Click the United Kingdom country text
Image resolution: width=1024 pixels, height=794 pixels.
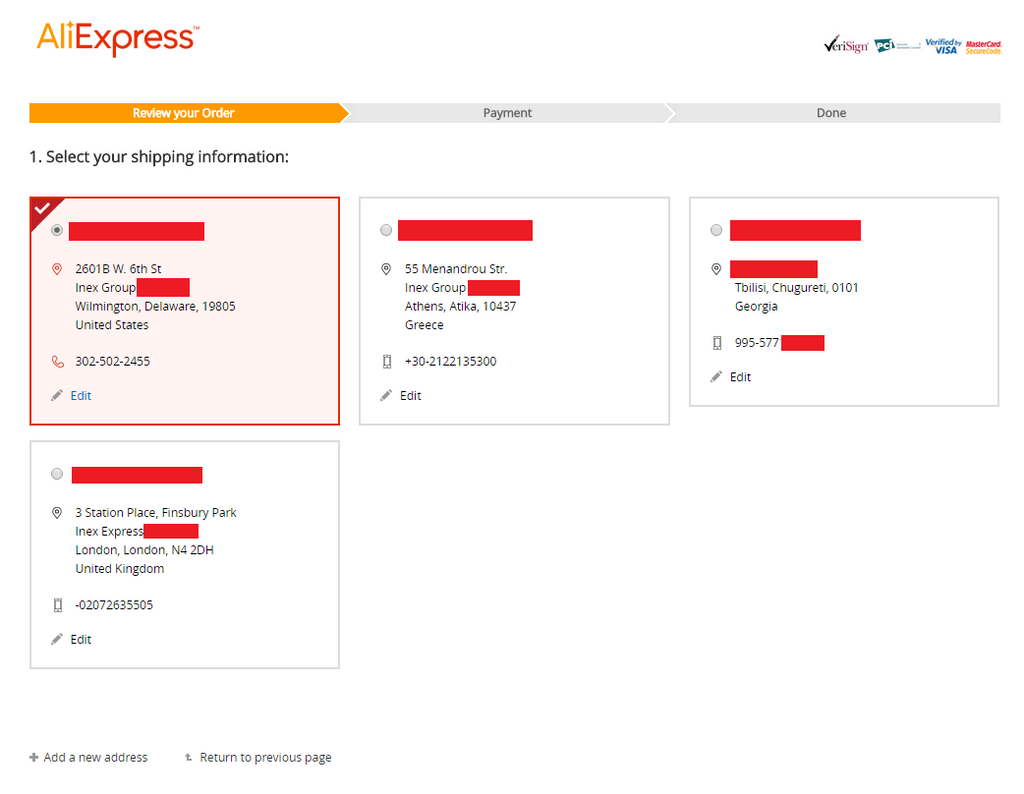pyautogui.click(x=120, y=569)
